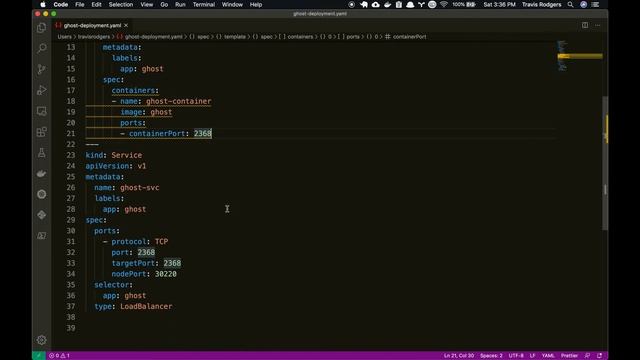The width and height of the screenshot is (640, 360).
Task: Open the Run menu
Action: point(180,4)
